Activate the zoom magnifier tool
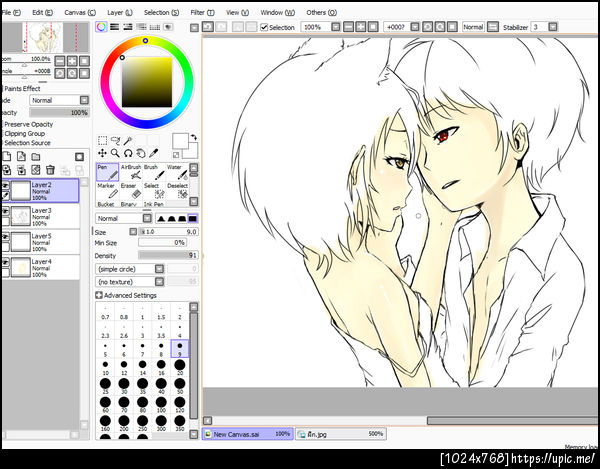 pyautogui.click(x=115, y=153)
